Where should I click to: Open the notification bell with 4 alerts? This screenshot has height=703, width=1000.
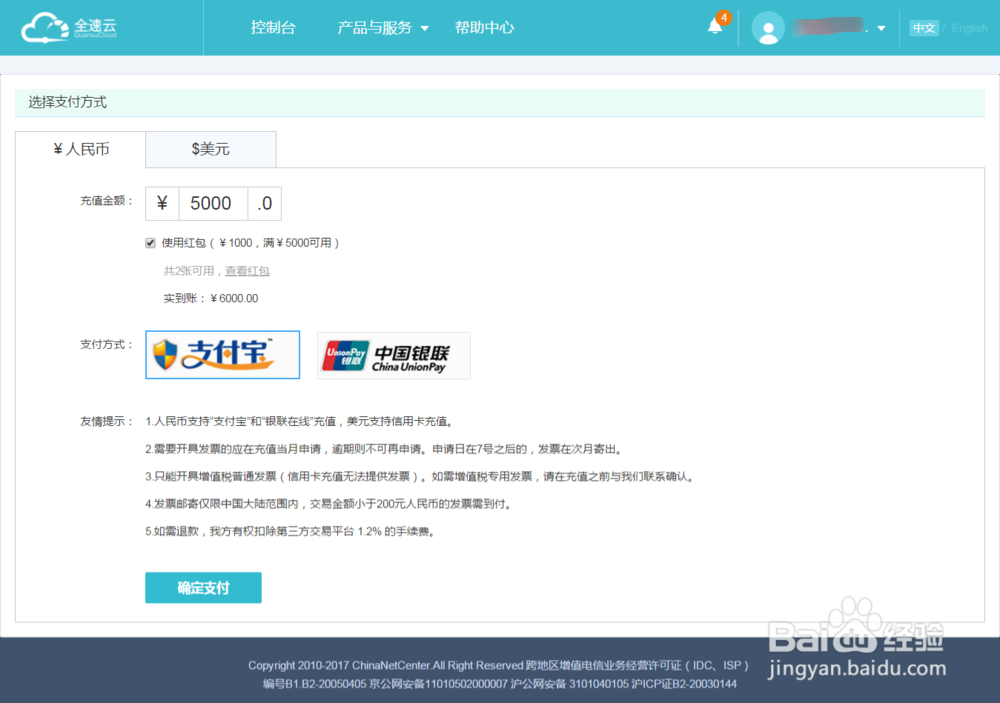coord(714,27)
